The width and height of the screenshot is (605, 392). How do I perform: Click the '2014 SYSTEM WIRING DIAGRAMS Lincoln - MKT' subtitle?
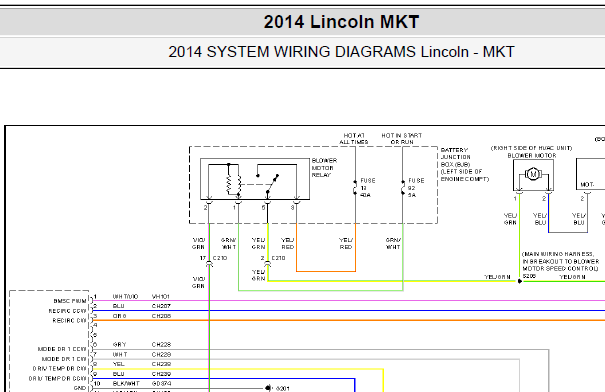341,52
